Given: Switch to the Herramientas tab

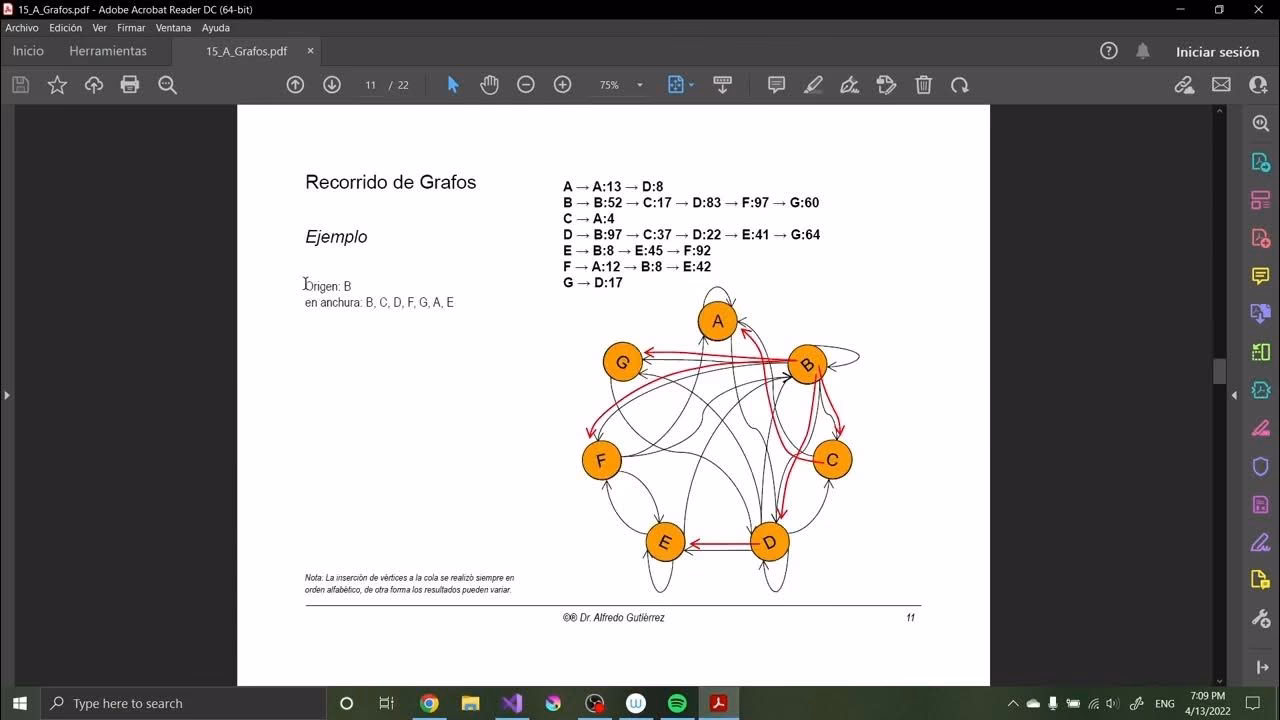Looking at the screenshot, I should click(x=108, y=51).
